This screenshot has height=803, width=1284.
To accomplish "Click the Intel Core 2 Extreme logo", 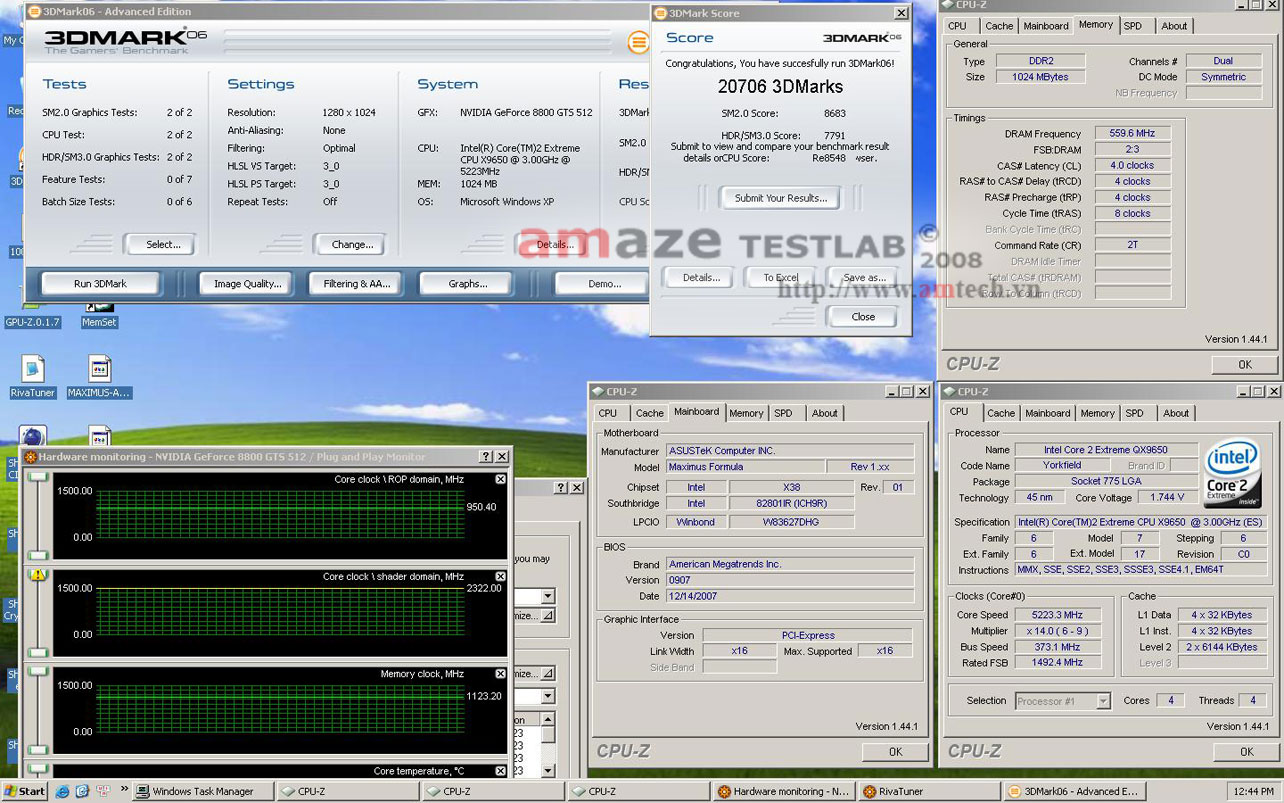I will 1232,474.
